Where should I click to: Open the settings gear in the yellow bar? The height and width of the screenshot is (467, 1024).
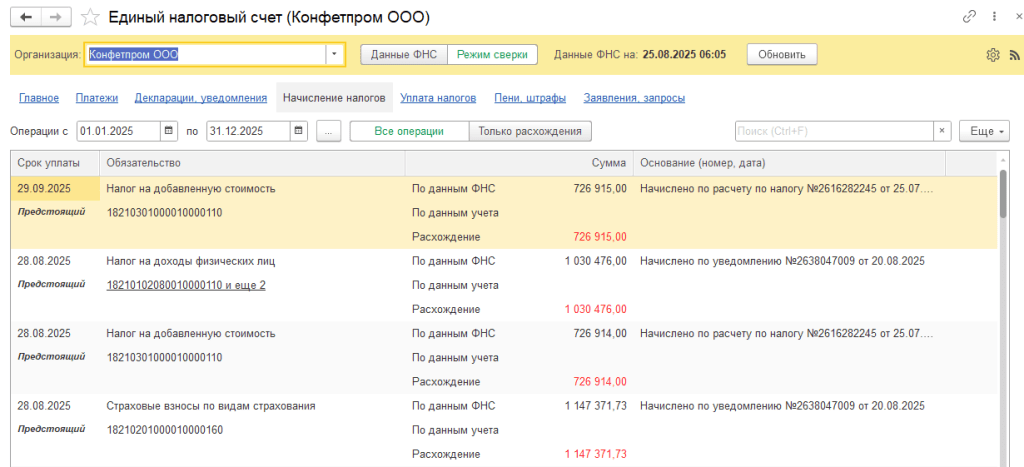click(x=993, y=55)
